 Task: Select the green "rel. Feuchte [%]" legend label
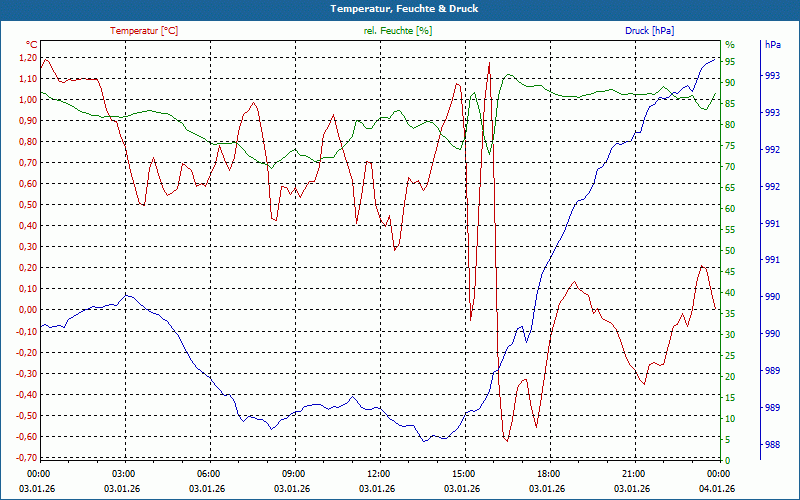(398, 31)
